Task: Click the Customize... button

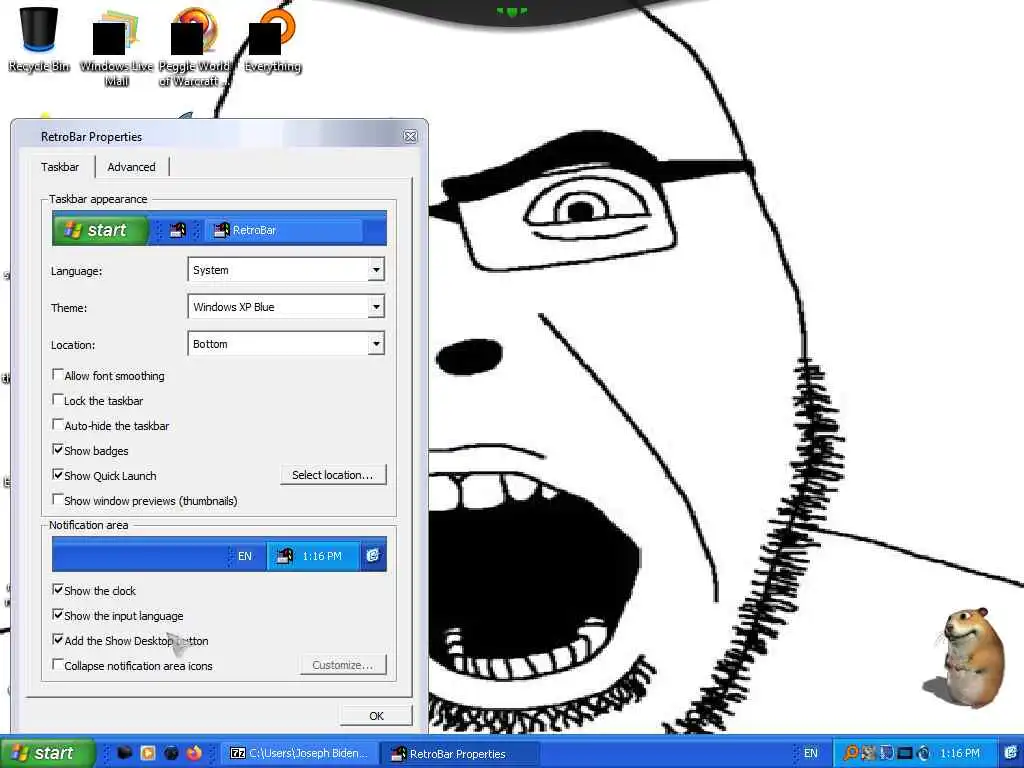Action: point(343,665)
